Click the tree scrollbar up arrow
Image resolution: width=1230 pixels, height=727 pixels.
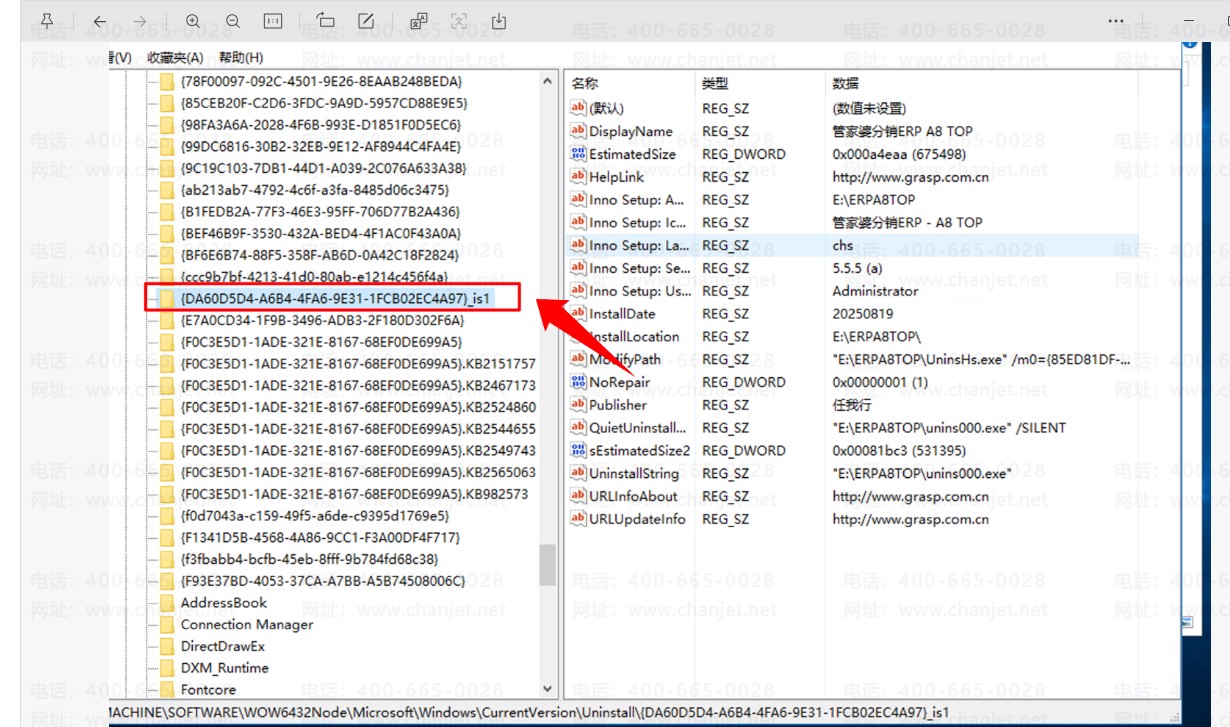(x=547, y=82)
